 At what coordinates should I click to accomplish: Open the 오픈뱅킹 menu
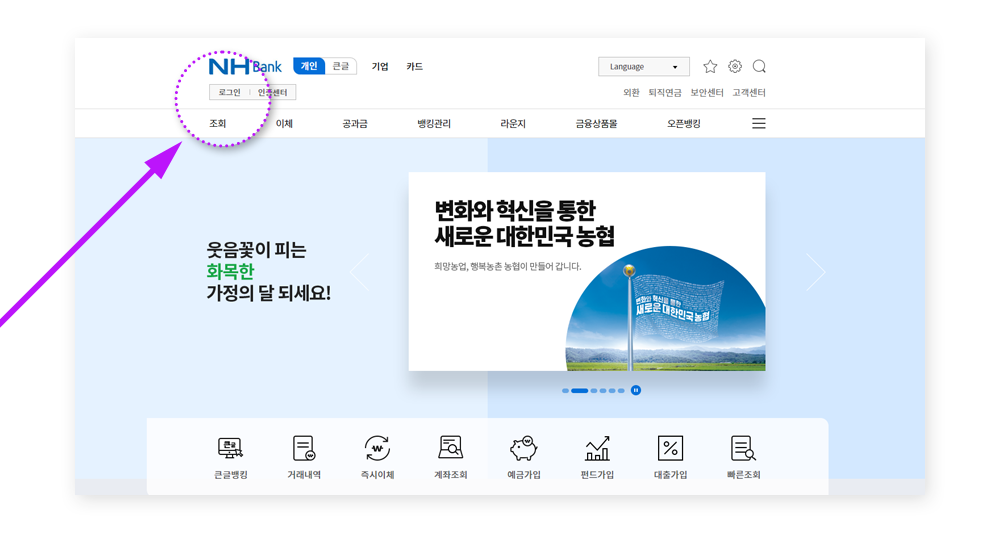click(684, 124)
